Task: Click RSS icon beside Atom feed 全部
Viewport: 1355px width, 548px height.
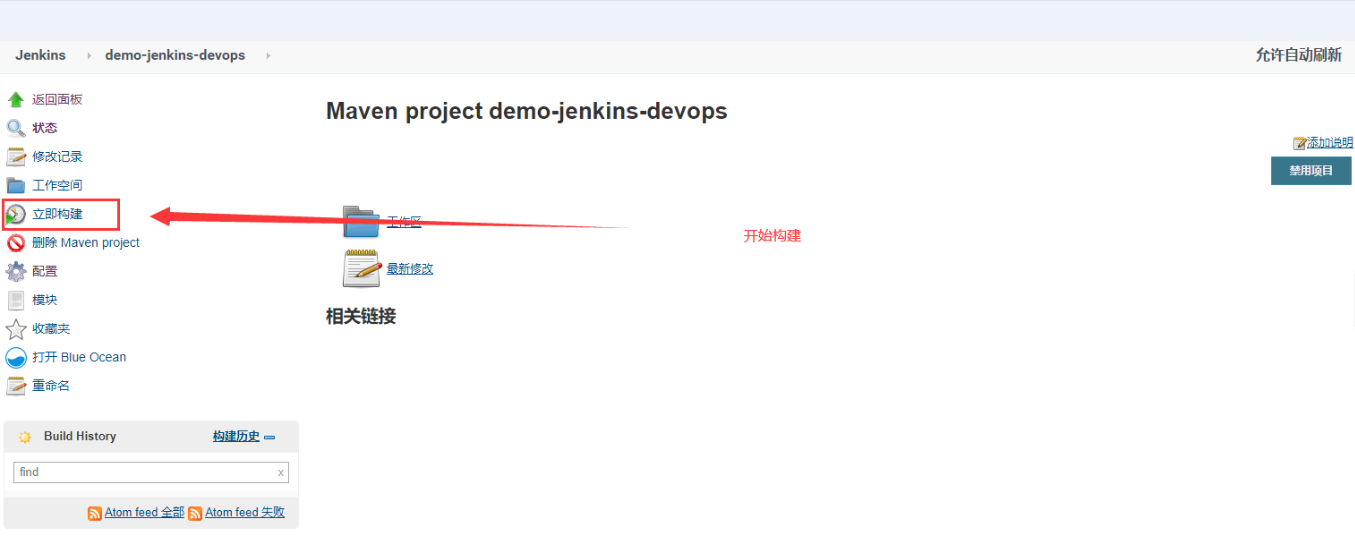Action: pyautogui.click(x=95, y=513)
